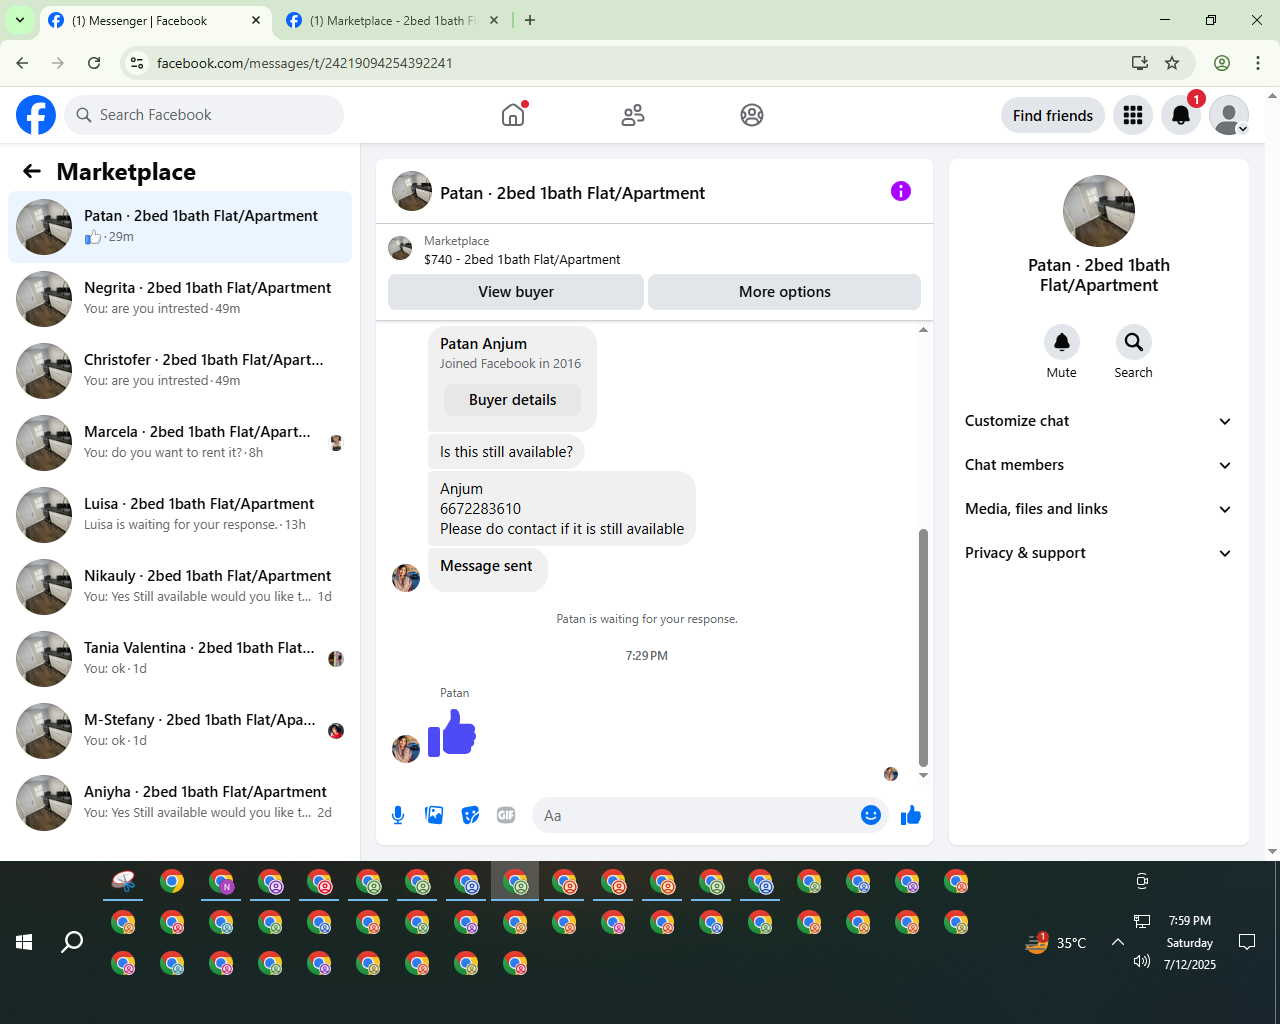Expand Privacy & support section

click(x=1098, y=553)
